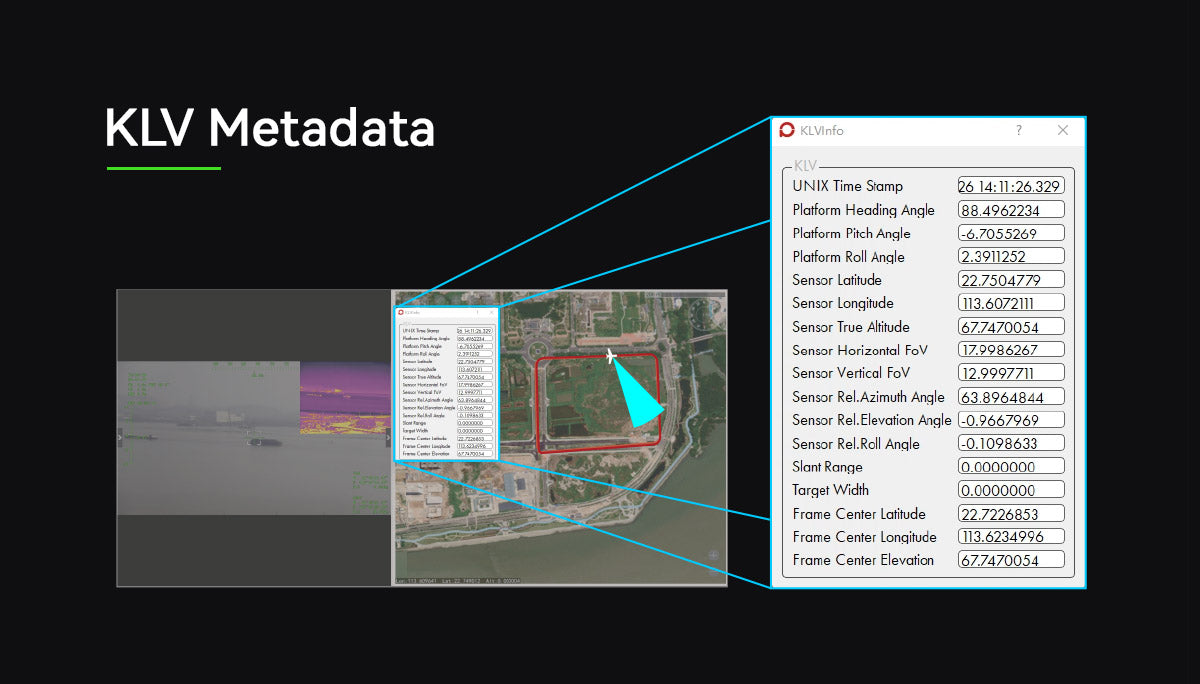Edit the UNIX Time Stamp value field
The height and width of the screenshot is (684, 1200).
coord(1011,185)
